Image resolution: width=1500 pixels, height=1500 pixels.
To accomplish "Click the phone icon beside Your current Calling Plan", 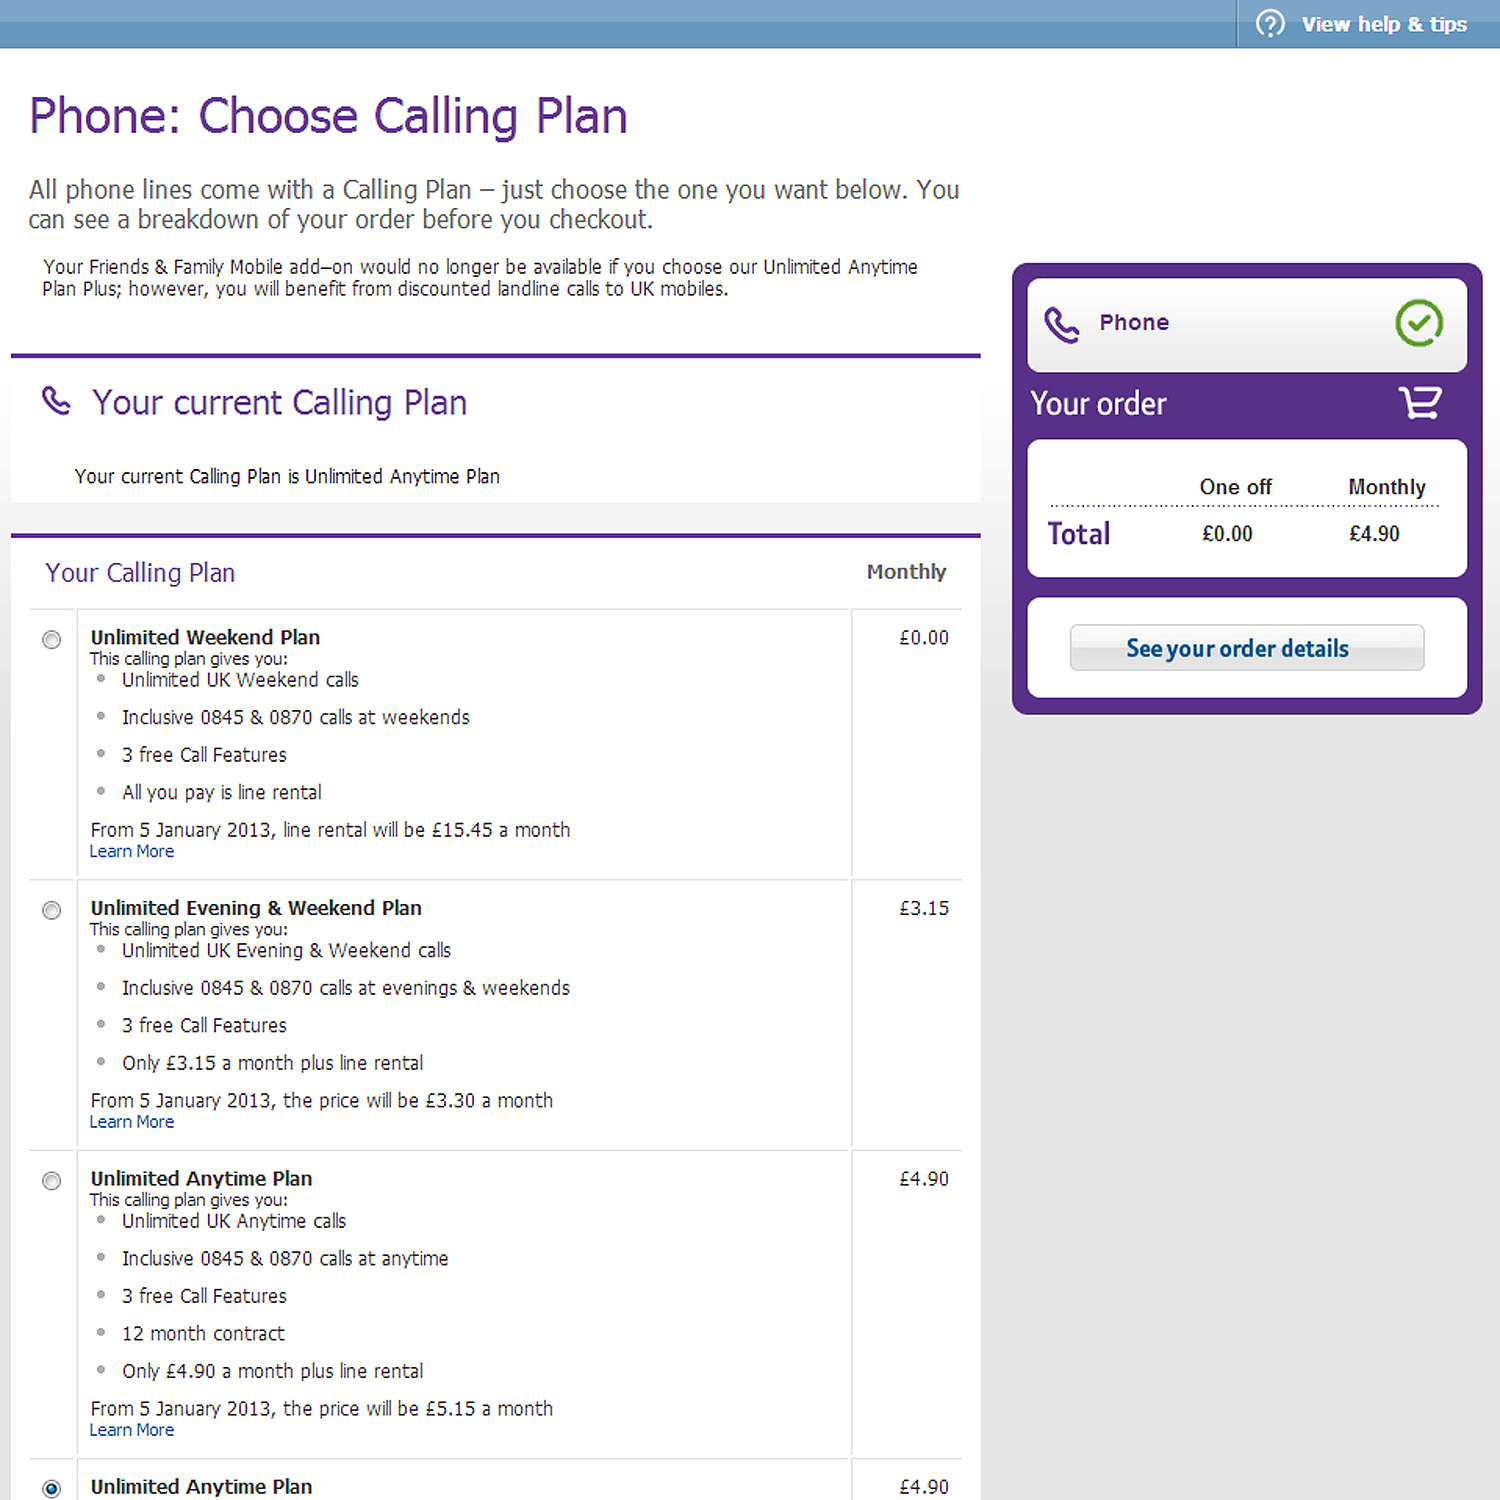I will (56, 400).
